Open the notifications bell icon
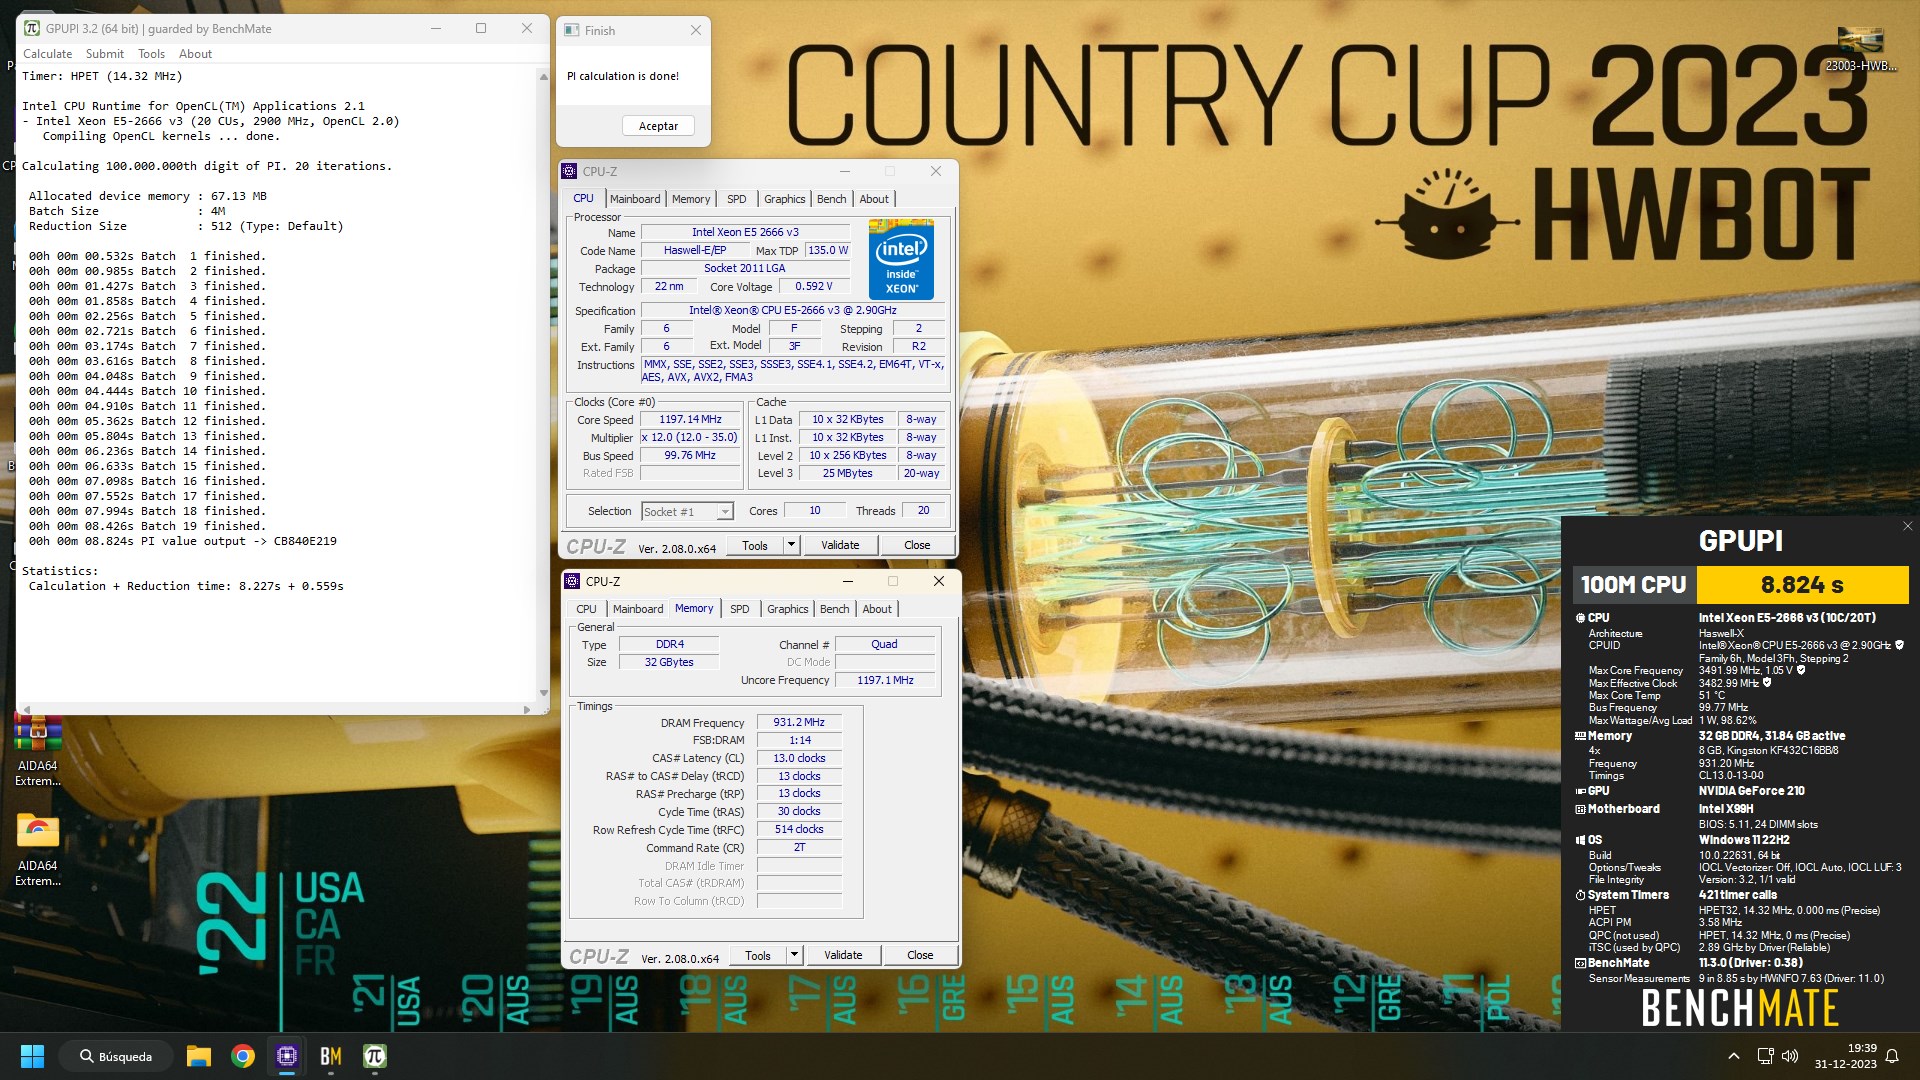The height and width of the screenshot is (1080, 1920). click(1892, 1056)
